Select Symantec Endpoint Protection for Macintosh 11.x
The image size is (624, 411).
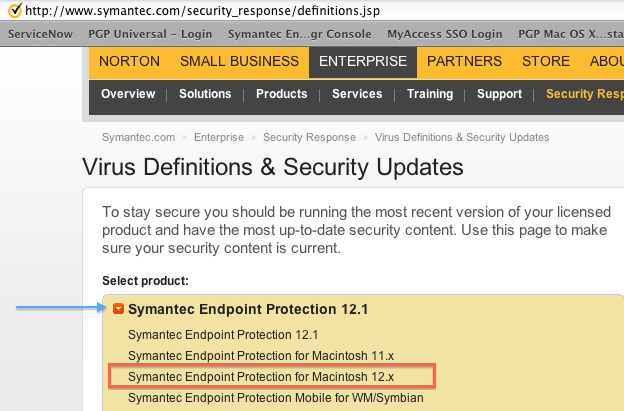point(261,355)
